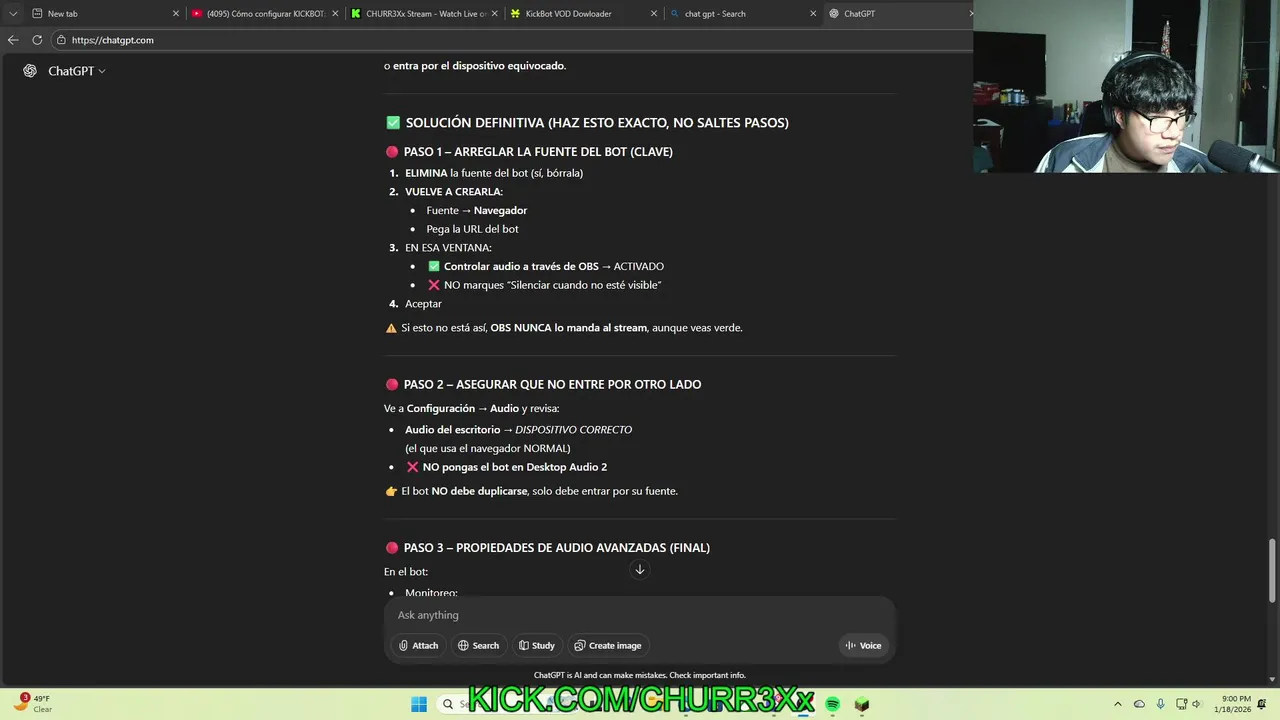The image size is (1280, 720).
Task: Reload the page with the refresh icon
Action: coord(37,40)
